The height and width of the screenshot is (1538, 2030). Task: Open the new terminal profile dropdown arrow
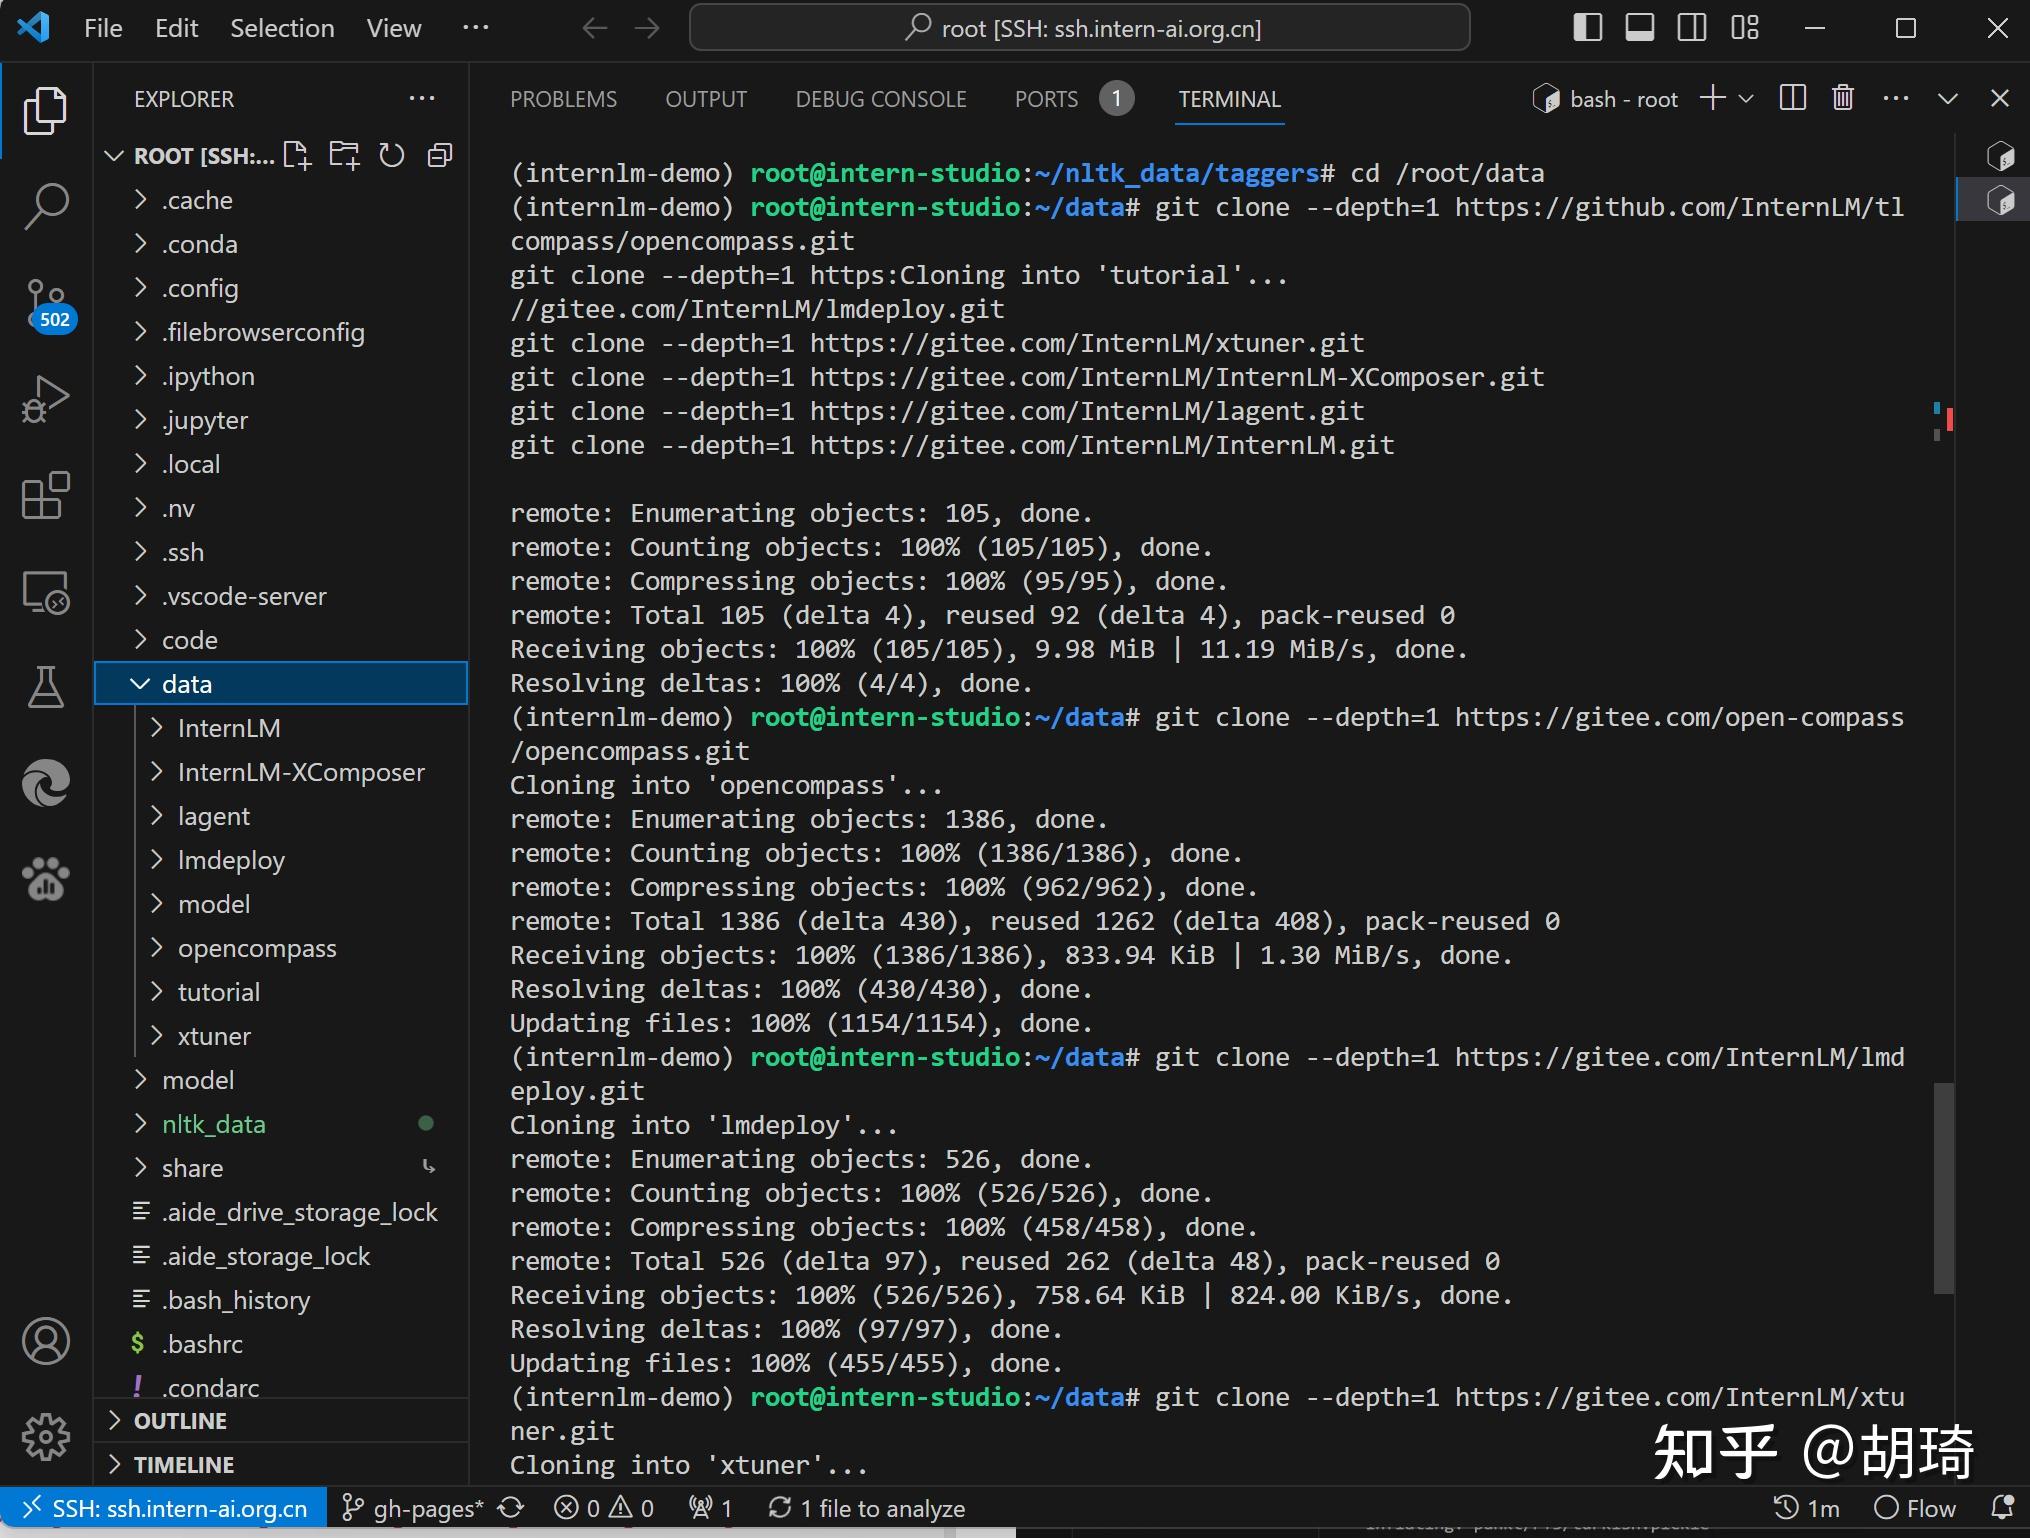1746,98
